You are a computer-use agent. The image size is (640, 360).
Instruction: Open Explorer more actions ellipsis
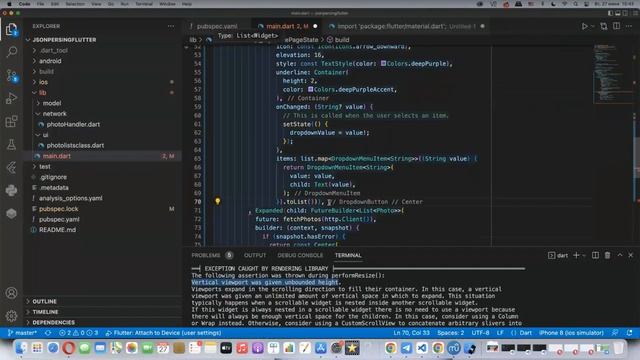[x=171, y=26]
